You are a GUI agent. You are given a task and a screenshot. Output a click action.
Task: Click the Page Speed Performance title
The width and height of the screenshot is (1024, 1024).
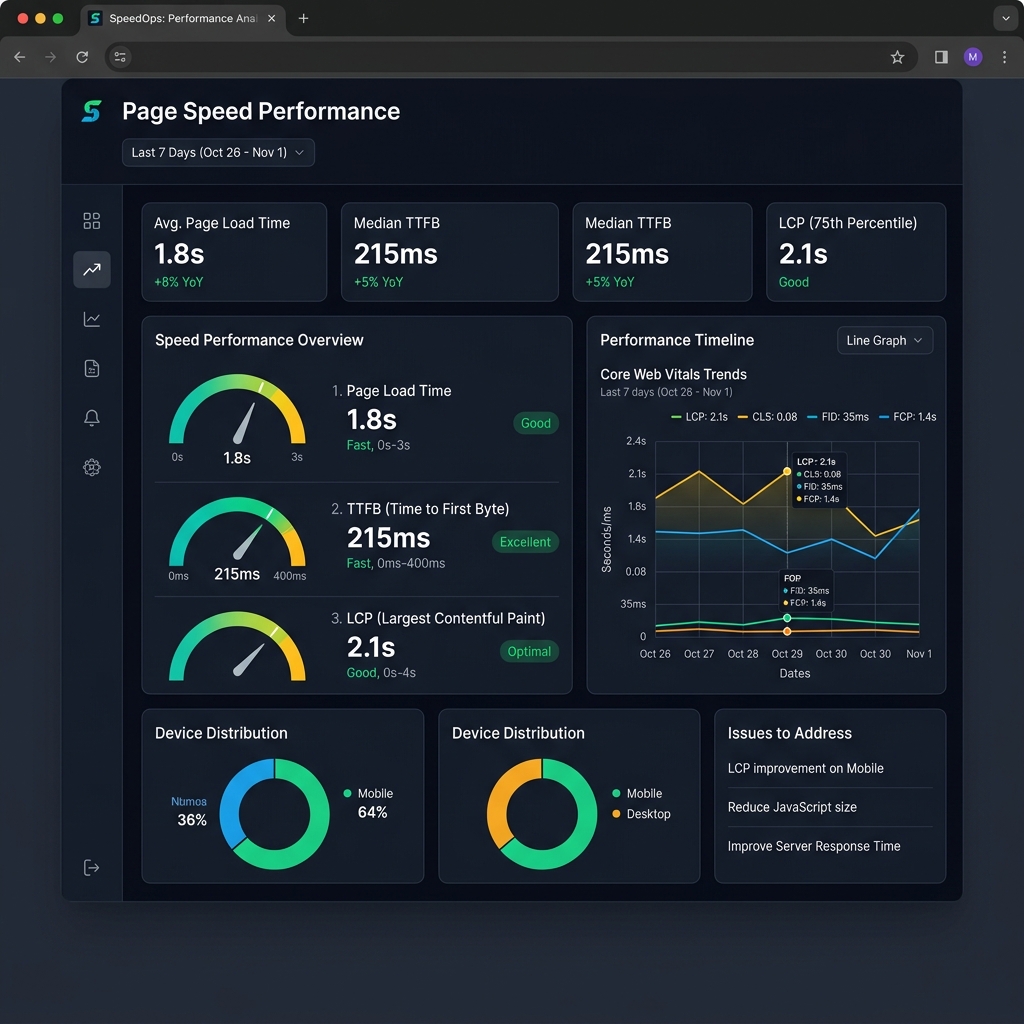point(261,111)
